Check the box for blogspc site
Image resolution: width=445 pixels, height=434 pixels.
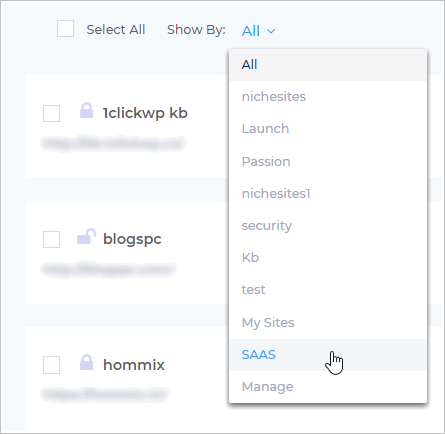[x=51, y=239]
